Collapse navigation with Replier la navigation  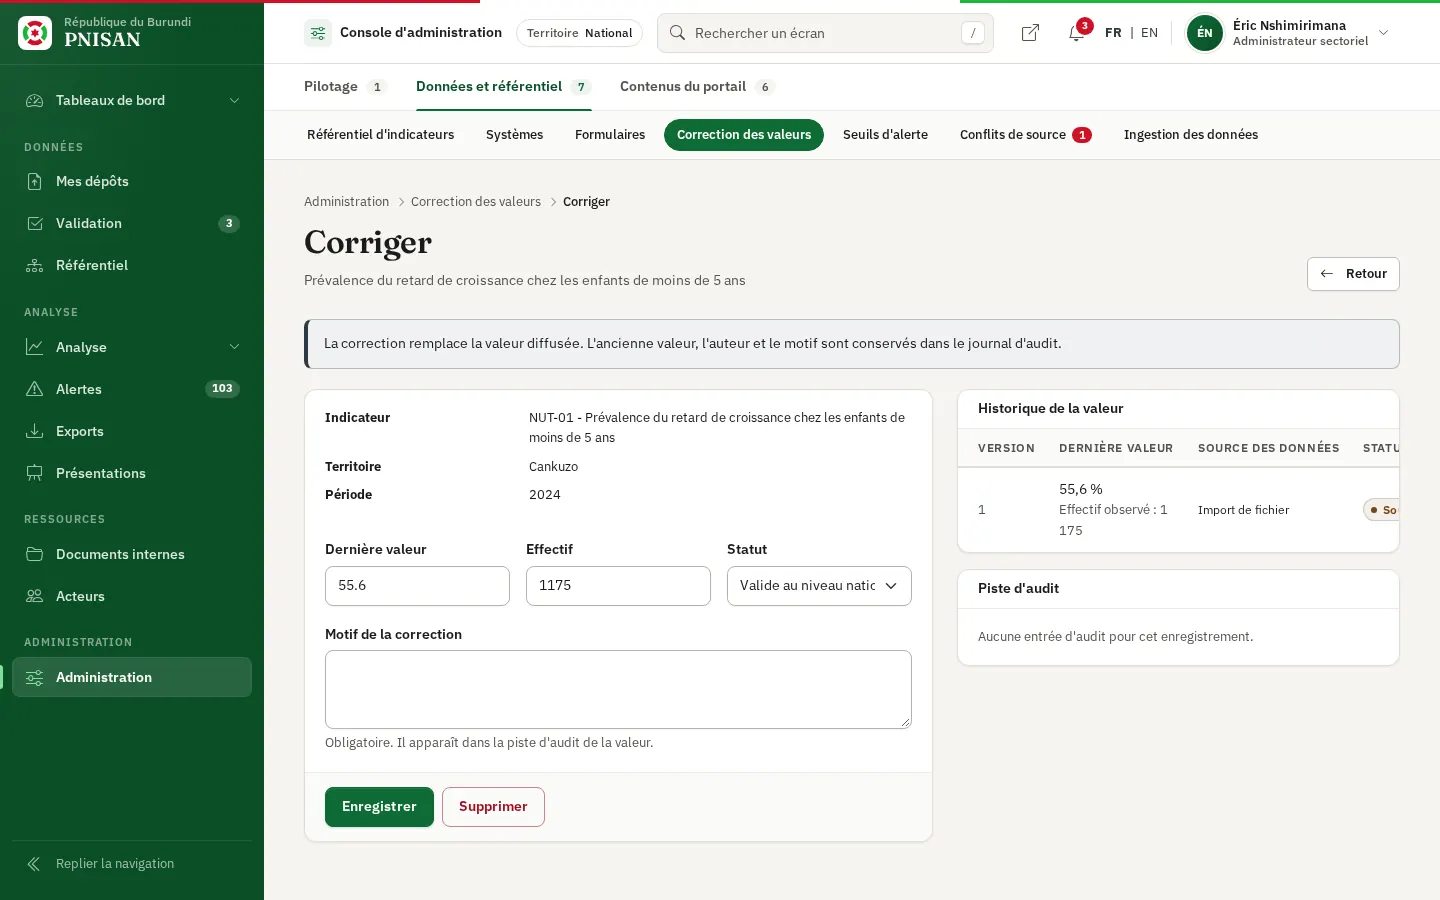[132, 864]
